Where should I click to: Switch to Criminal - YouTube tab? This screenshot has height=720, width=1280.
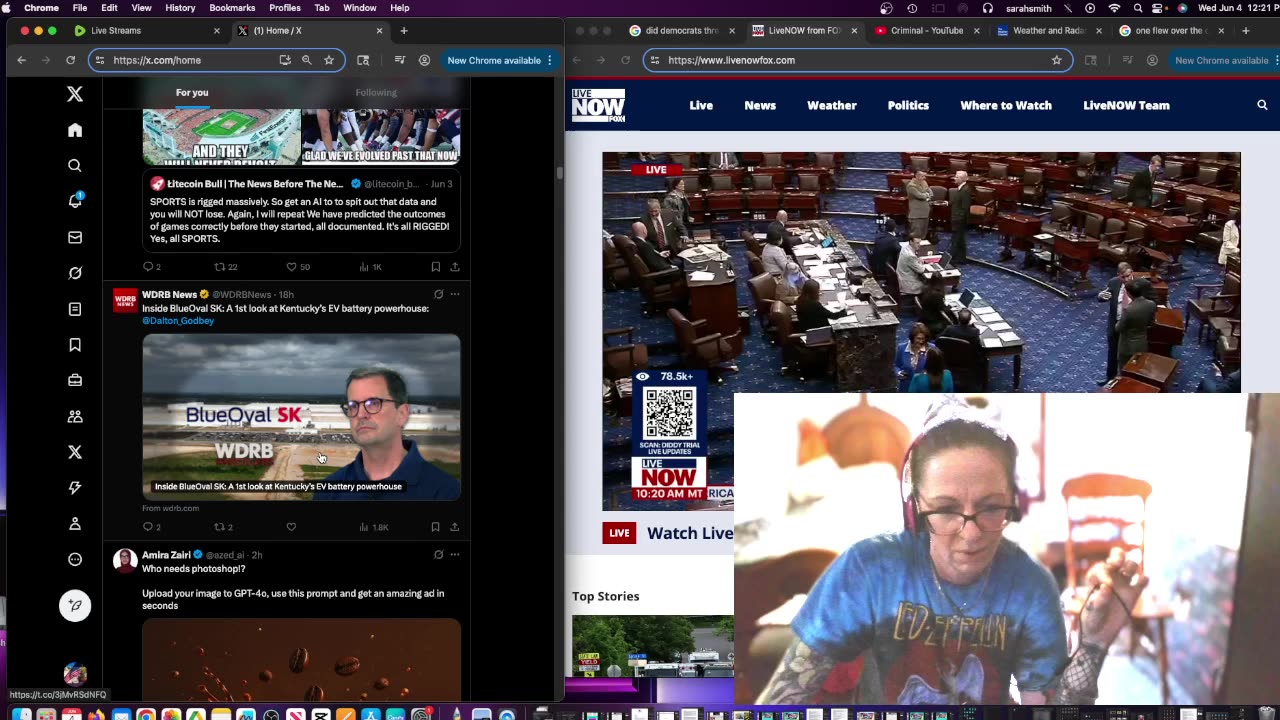927,31
